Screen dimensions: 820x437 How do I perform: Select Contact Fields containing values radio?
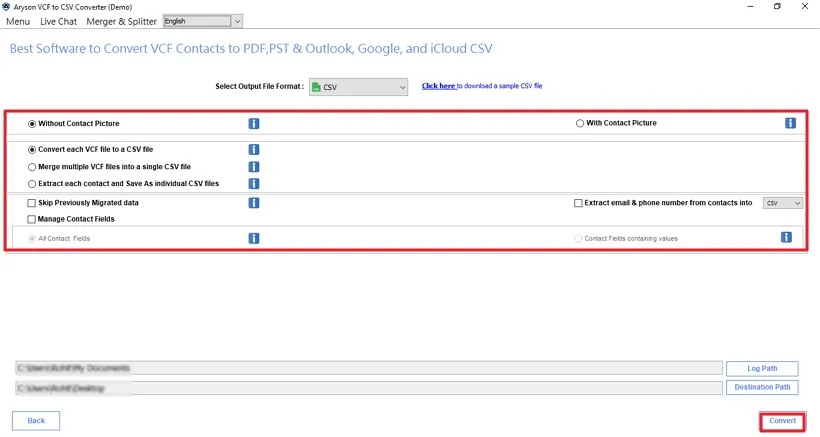[578, 239]
